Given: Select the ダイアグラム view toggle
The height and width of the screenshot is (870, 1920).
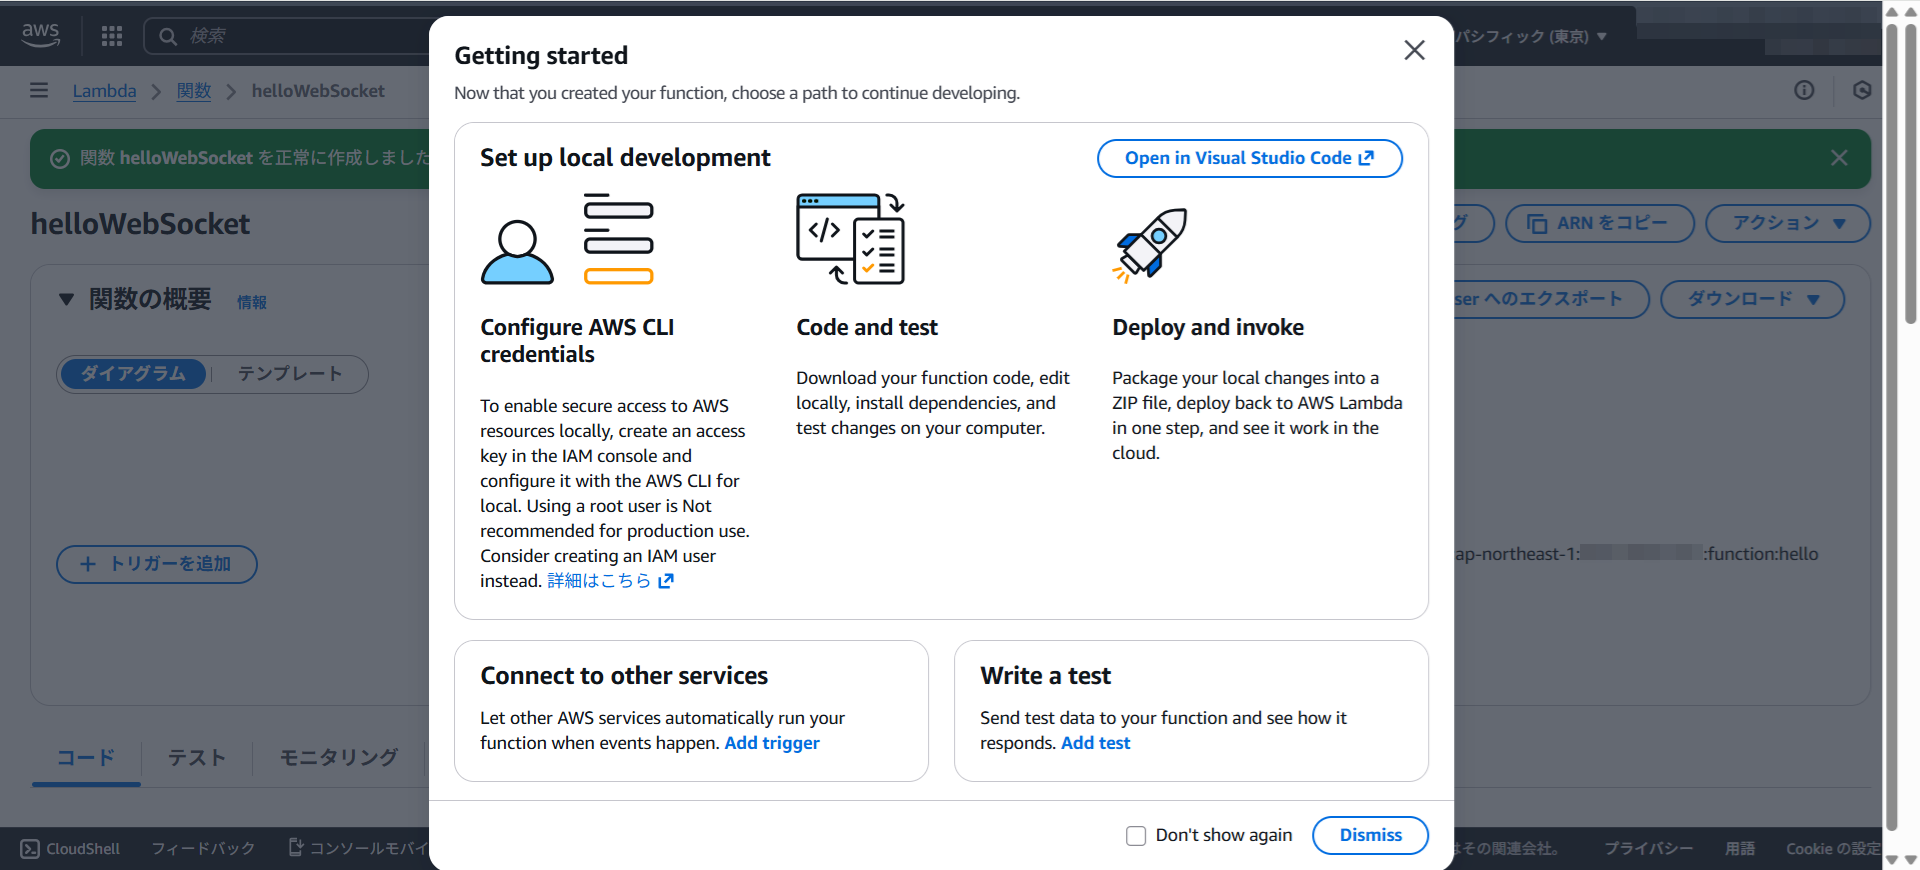Looking at the screenshot, I should (133, 374).
